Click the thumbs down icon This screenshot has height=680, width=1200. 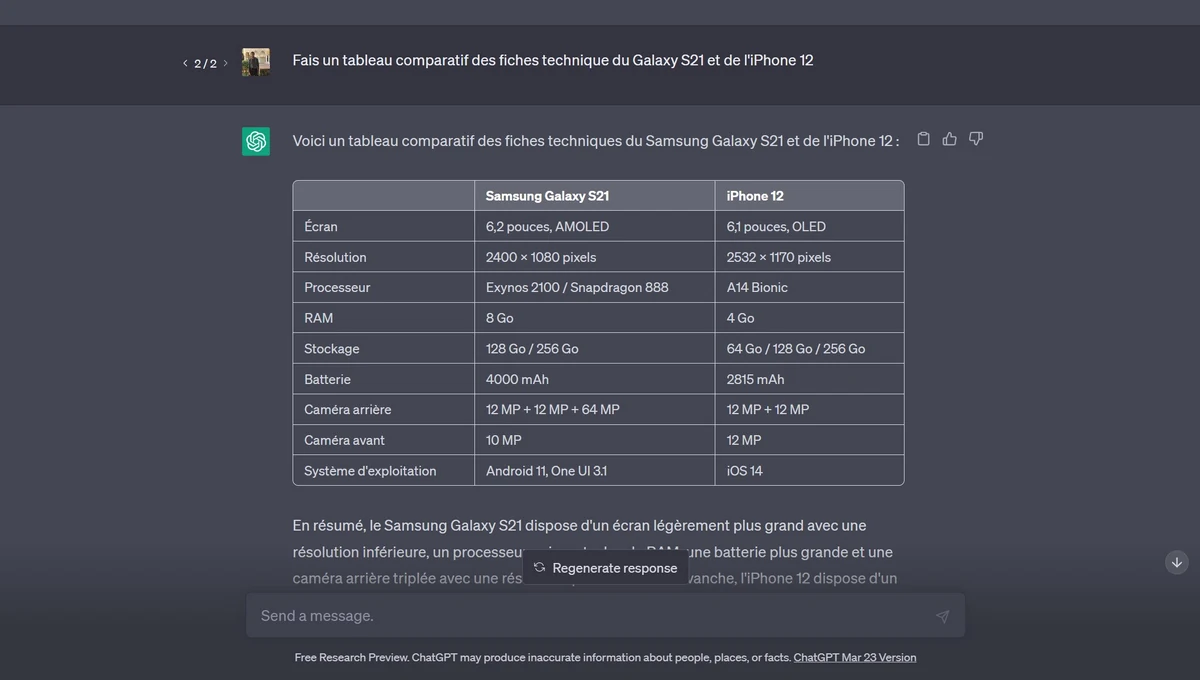tap(976, 139)
